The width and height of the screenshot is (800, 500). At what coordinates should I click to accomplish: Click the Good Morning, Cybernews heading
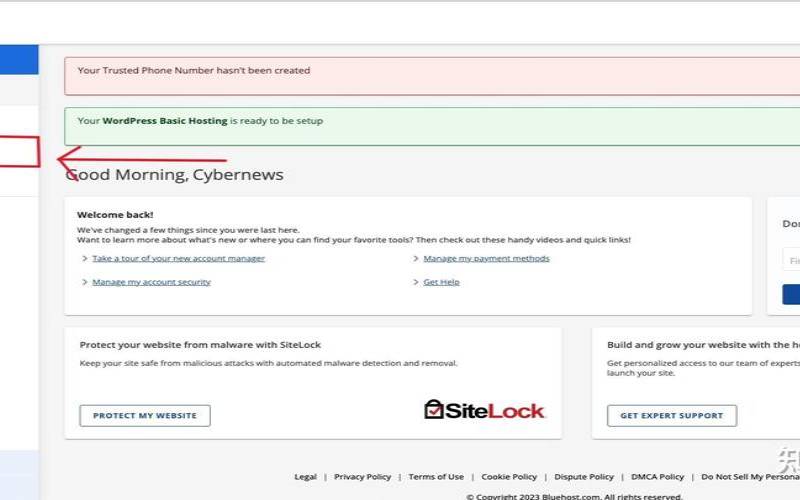(174, 174)
